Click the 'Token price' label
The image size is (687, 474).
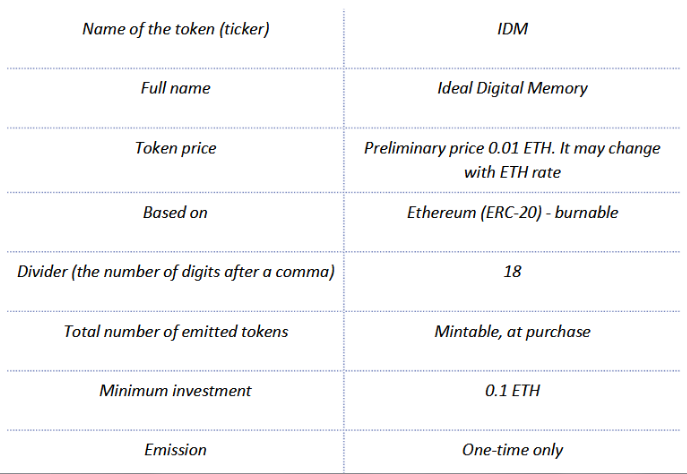pos(176,148)
